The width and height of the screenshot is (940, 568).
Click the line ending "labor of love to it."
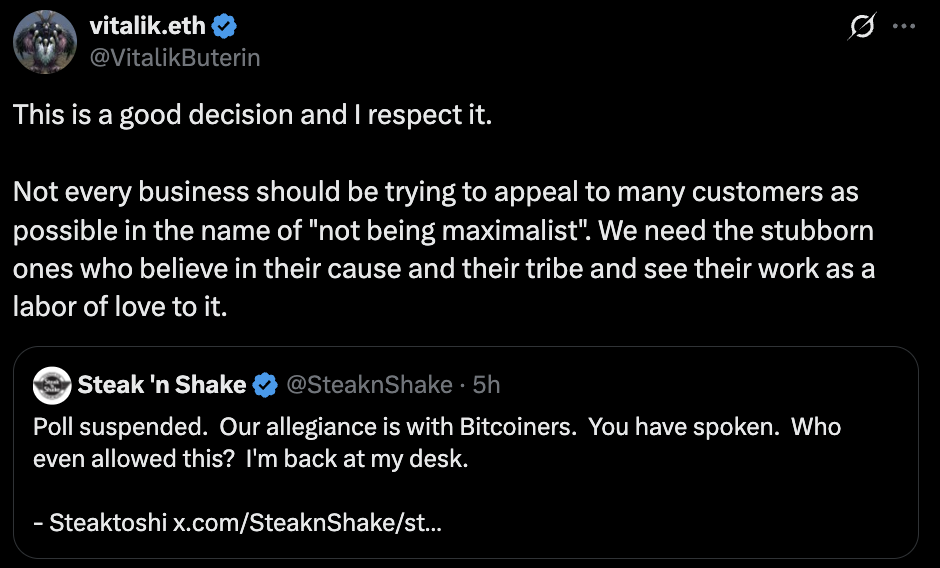pos(120,307)
